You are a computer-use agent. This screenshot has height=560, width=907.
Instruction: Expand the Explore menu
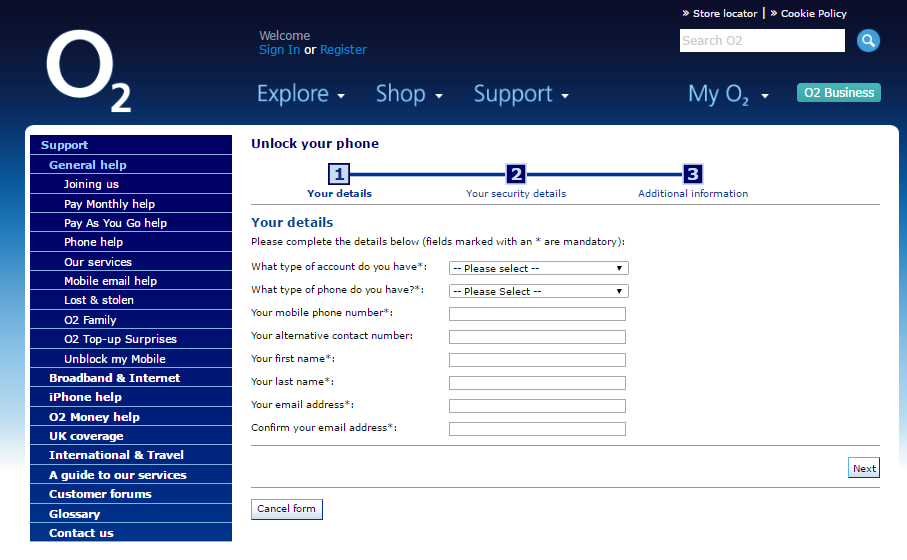click(301, 94)
